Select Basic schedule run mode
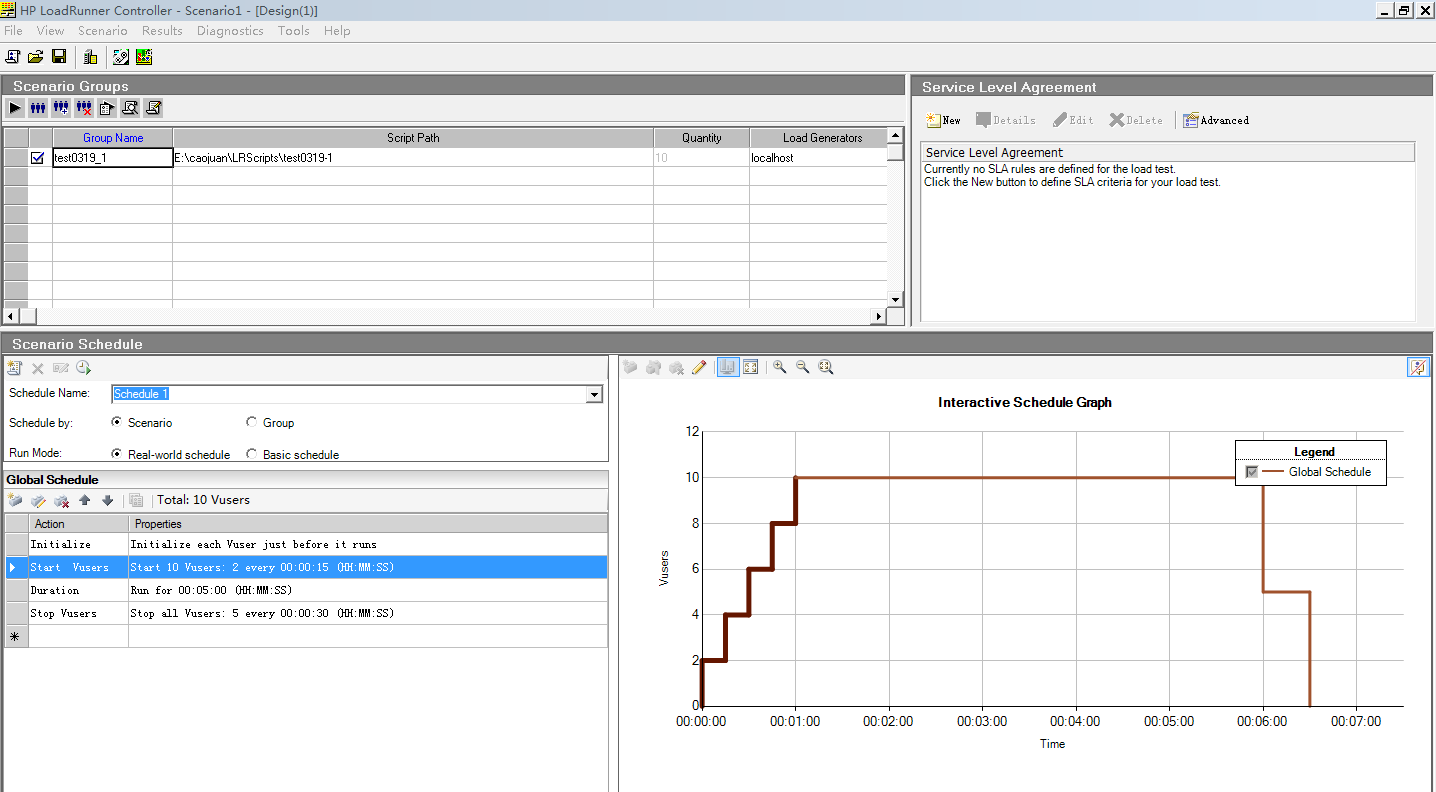The height and width of the screenshot is (792, 1436). pos(252,454)
